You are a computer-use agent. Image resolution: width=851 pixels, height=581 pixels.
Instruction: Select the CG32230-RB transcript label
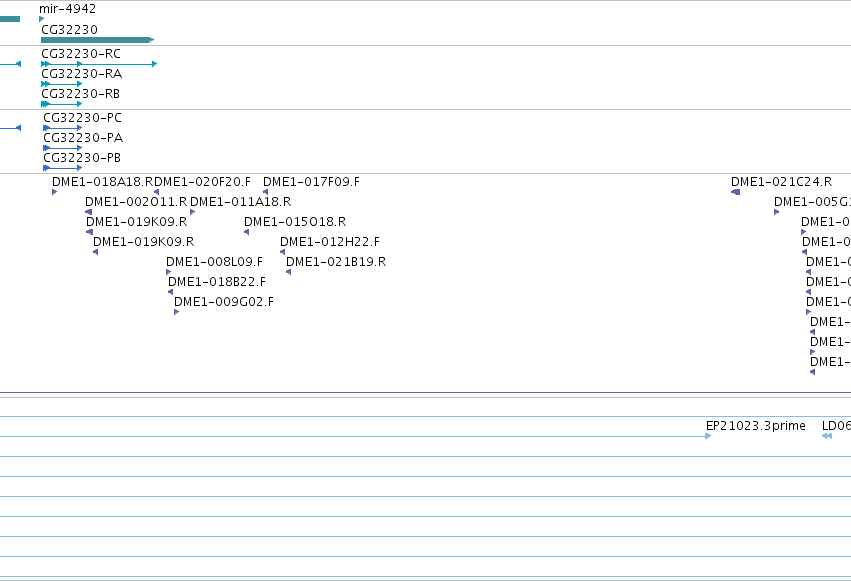pyautogui.click(x=80, y=94)
